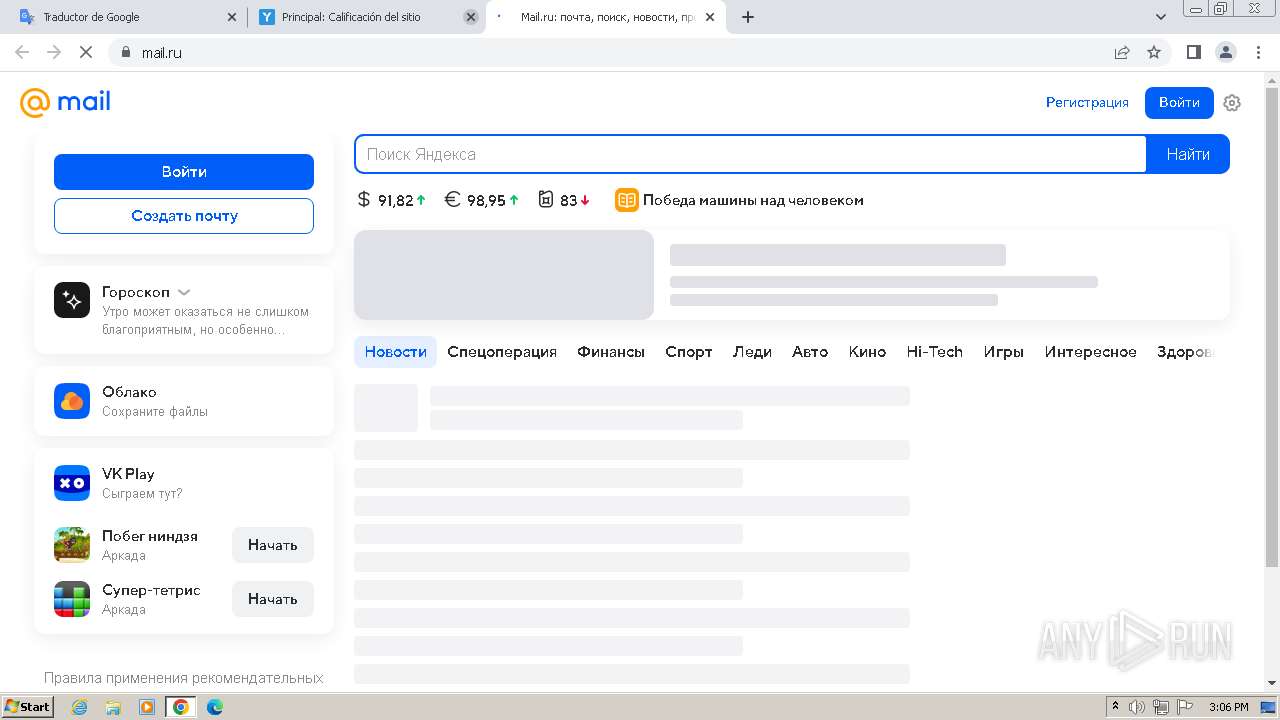This screenshot has width=1280, height=720.
Task: Open the Chrome tab search dropdown
Action: point(1160,17)
